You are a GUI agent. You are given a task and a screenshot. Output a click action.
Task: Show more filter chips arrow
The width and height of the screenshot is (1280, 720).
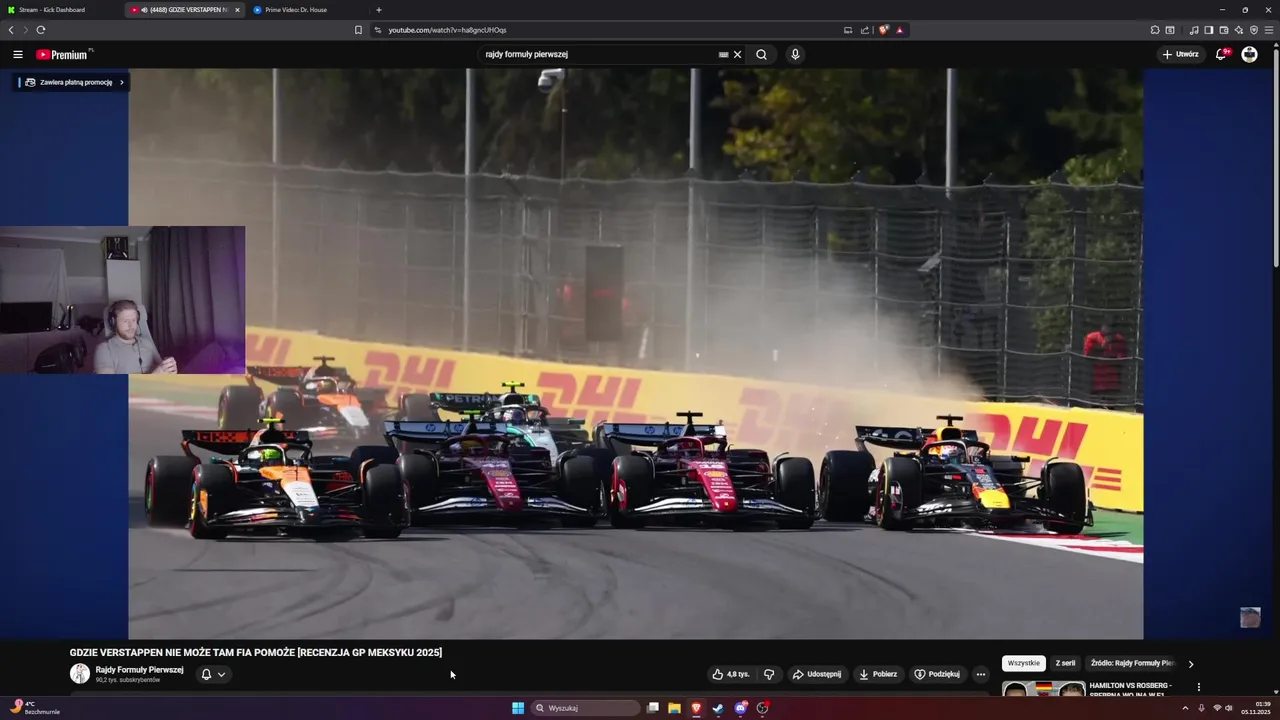click(1191, 663)
